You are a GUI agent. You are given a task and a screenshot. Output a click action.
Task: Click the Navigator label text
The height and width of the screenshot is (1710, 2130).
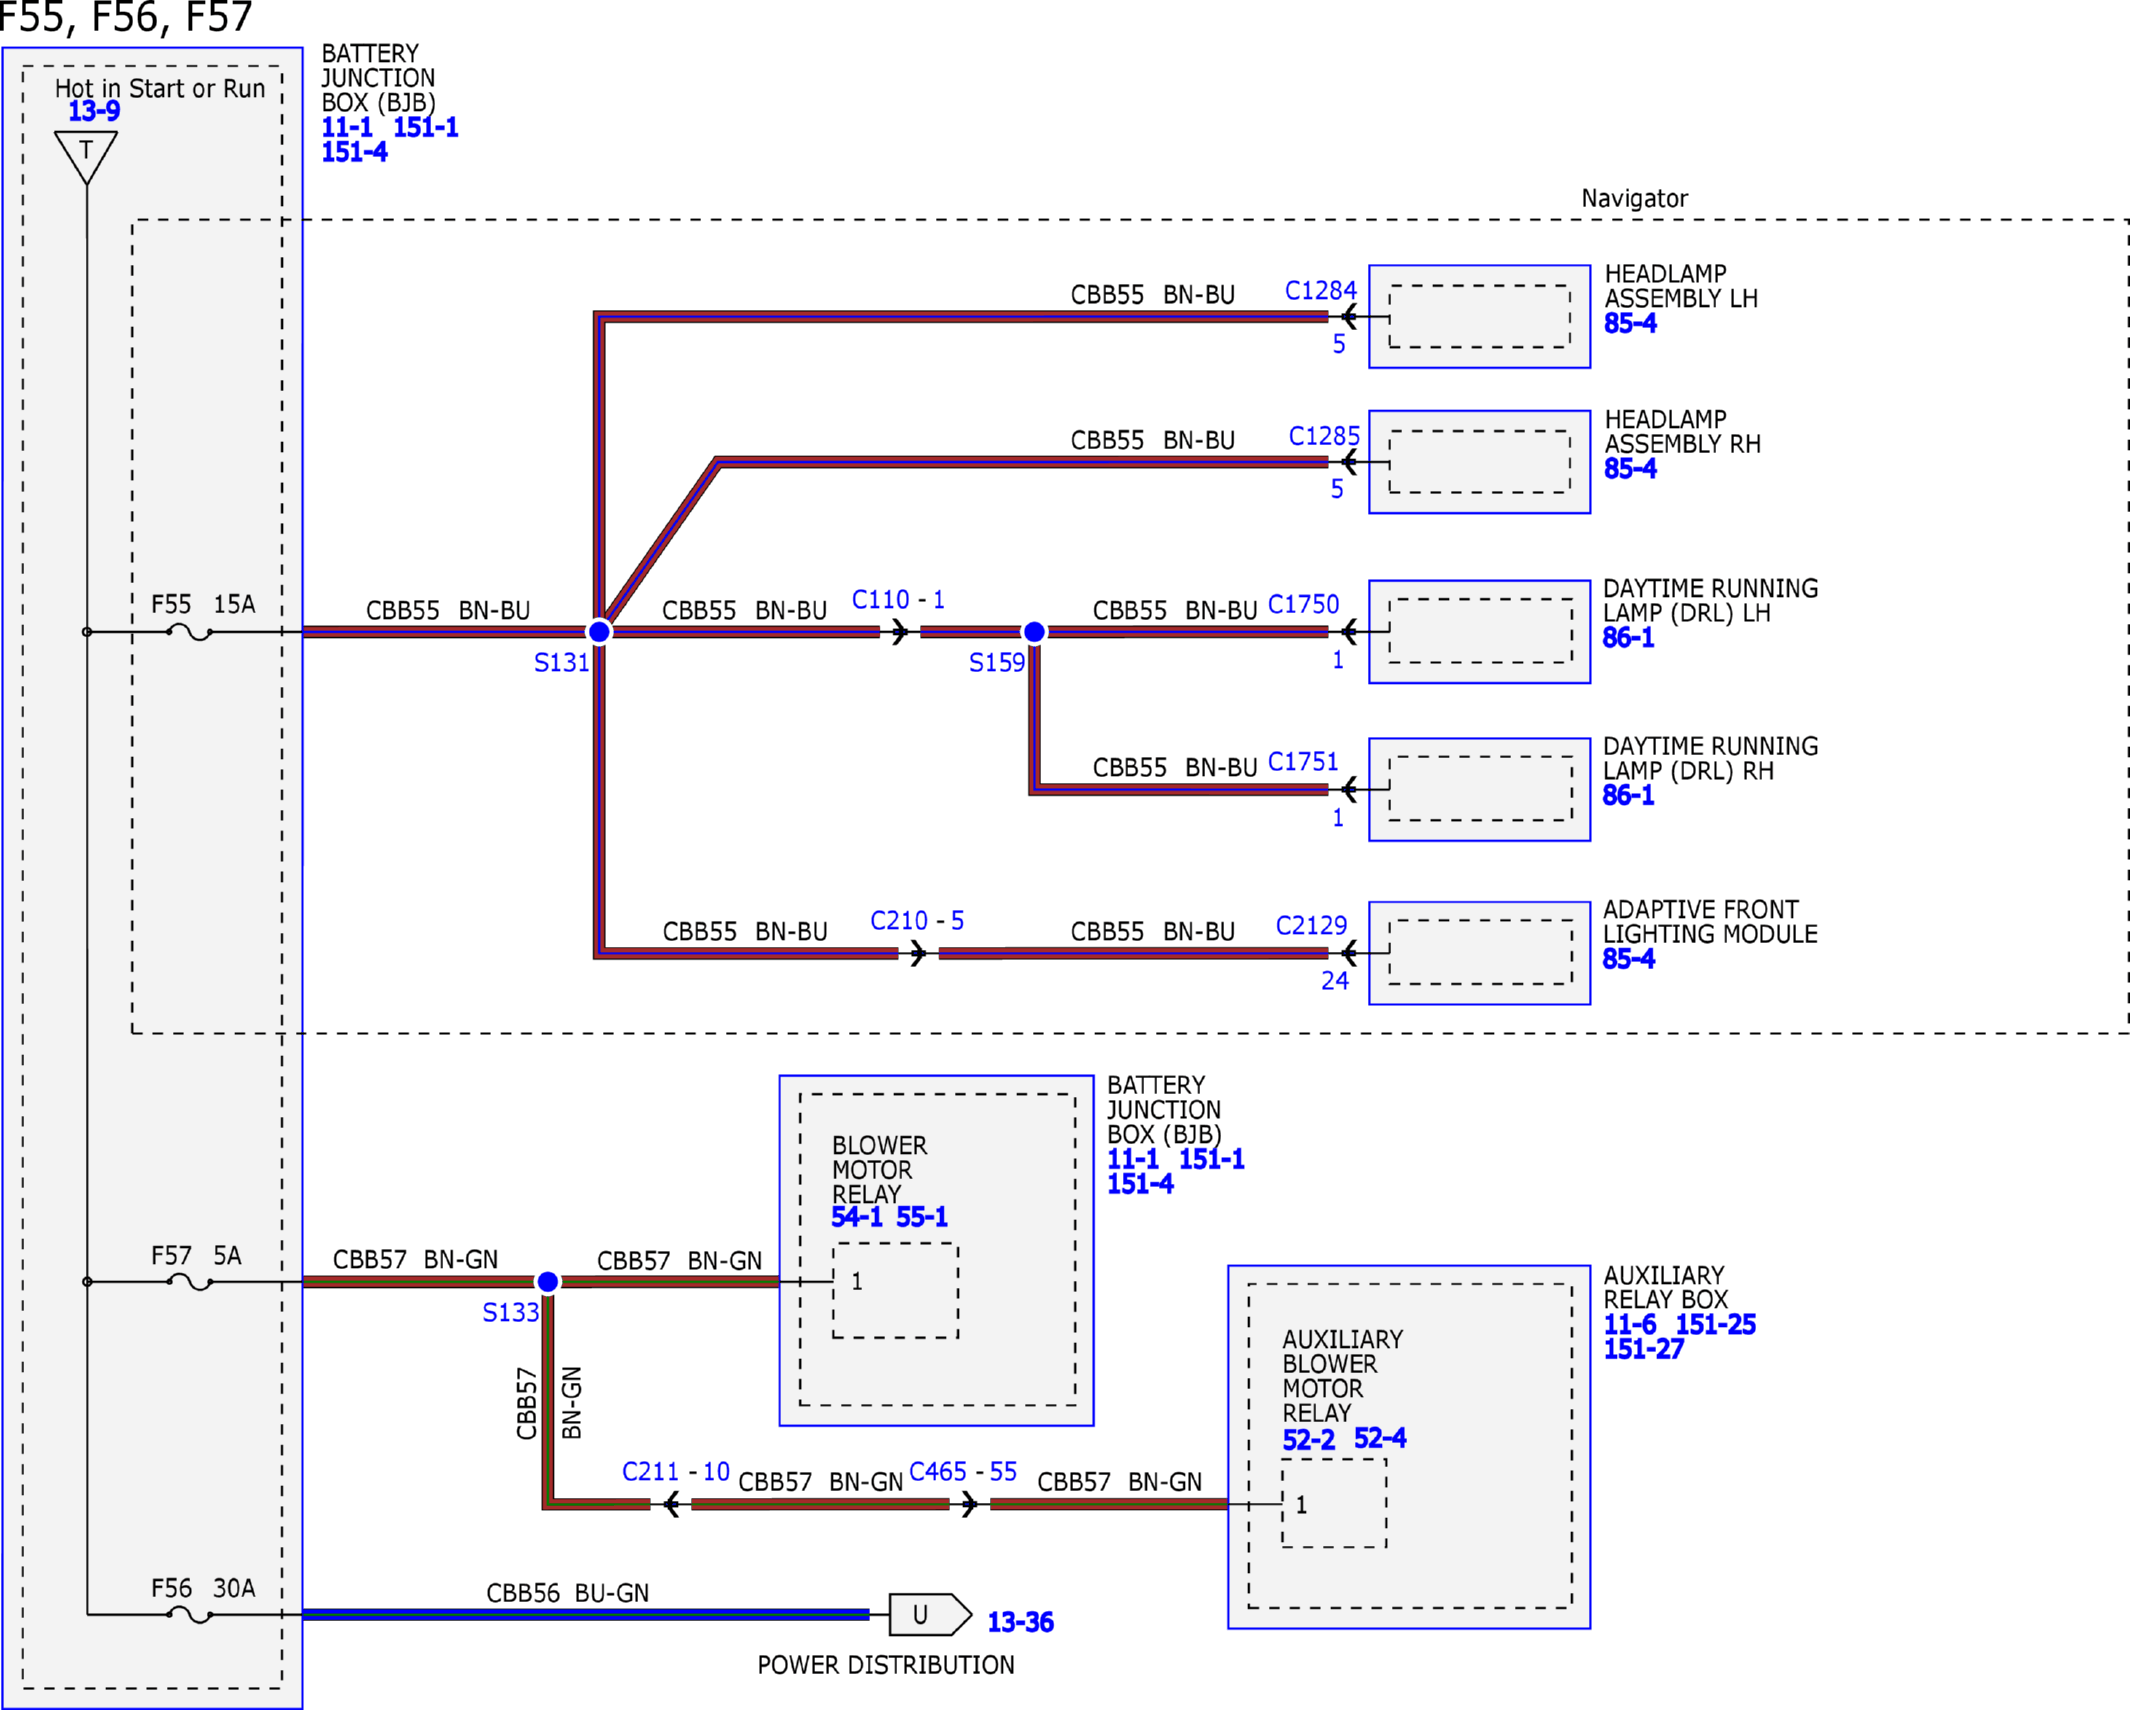pyautogui.click(x=1634, y=199)
